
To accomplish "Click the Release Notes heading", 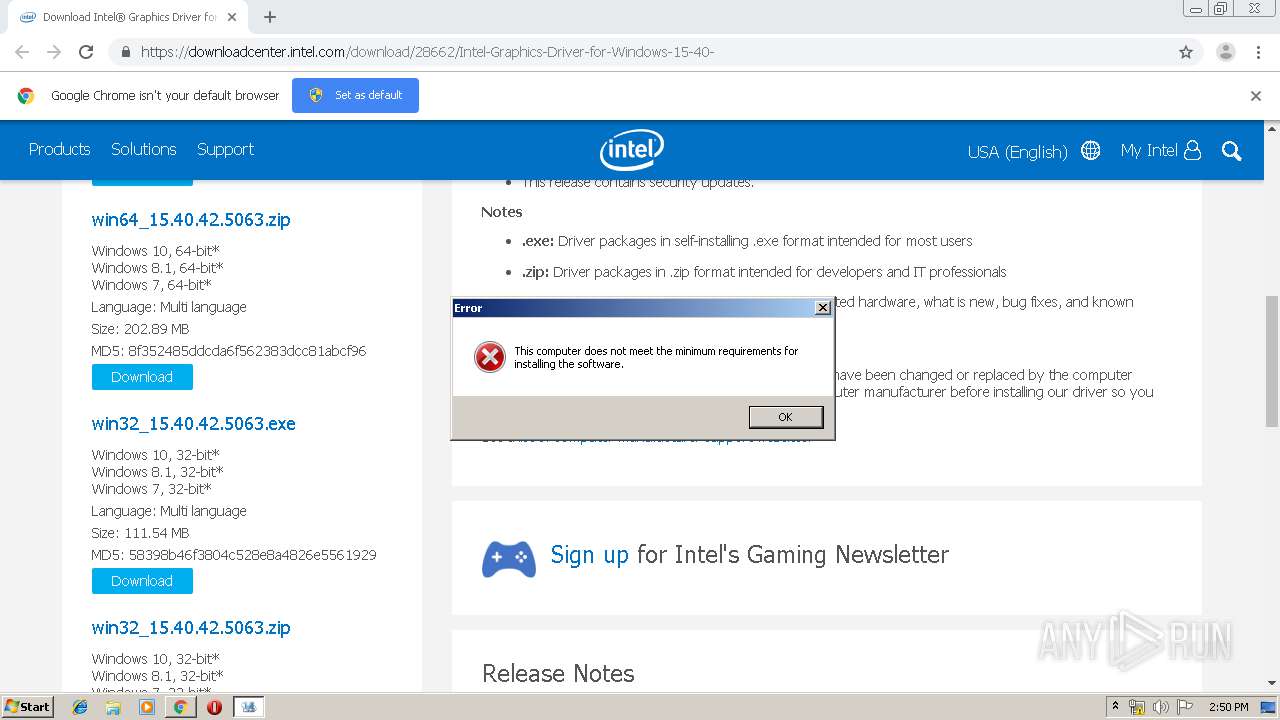I will click(x=558, y=674).
